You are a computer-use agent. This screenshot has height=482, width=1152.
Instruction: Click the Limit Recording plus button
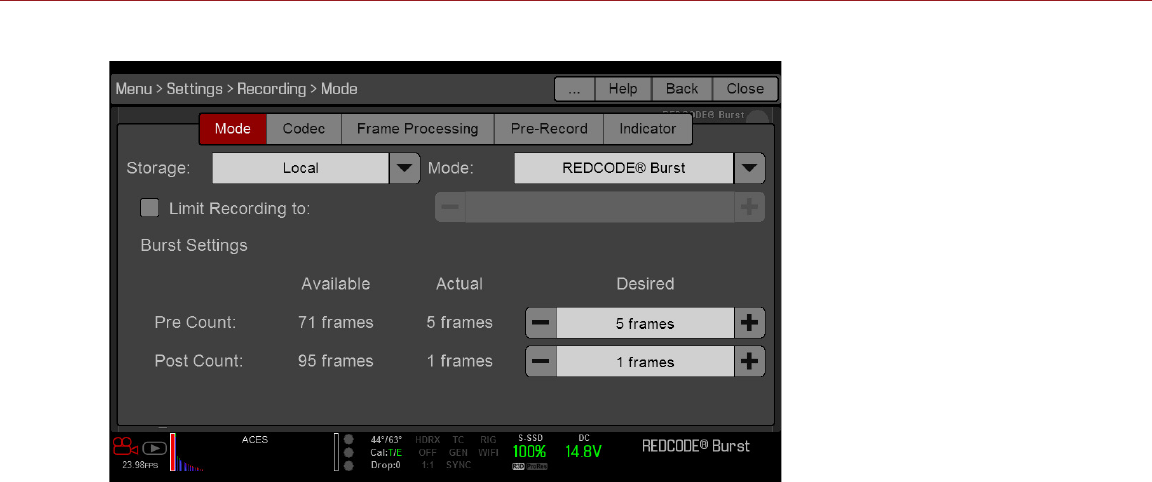click(x=749, y=207)
